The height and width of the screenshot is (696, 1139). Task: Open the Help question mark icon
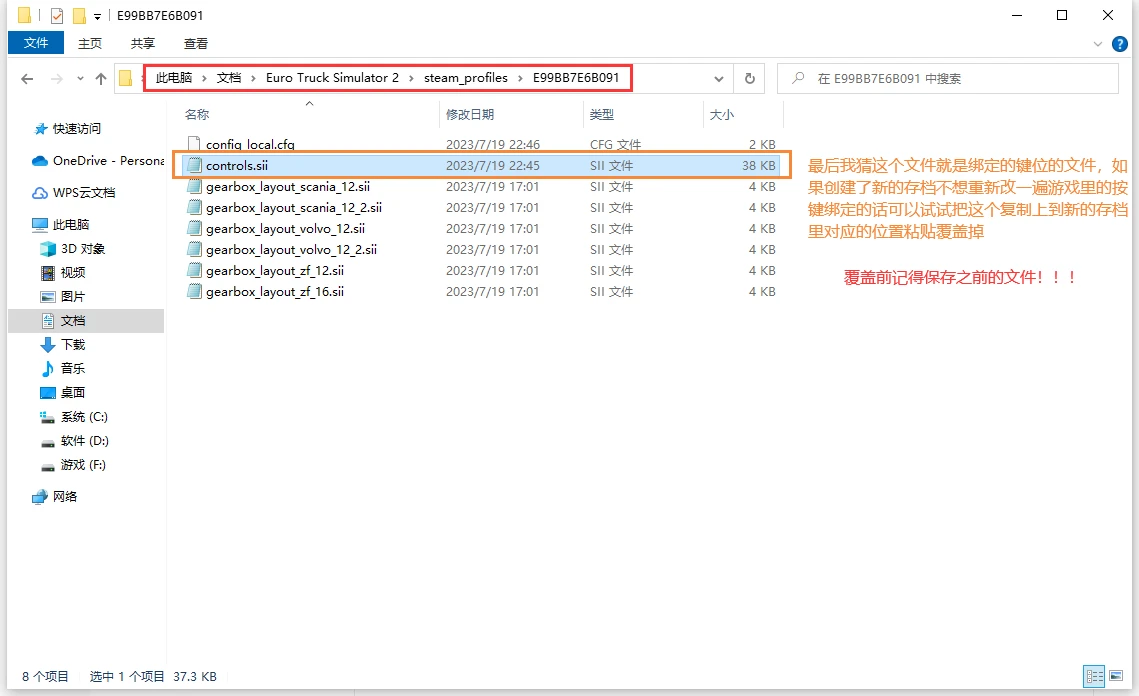1120,44
